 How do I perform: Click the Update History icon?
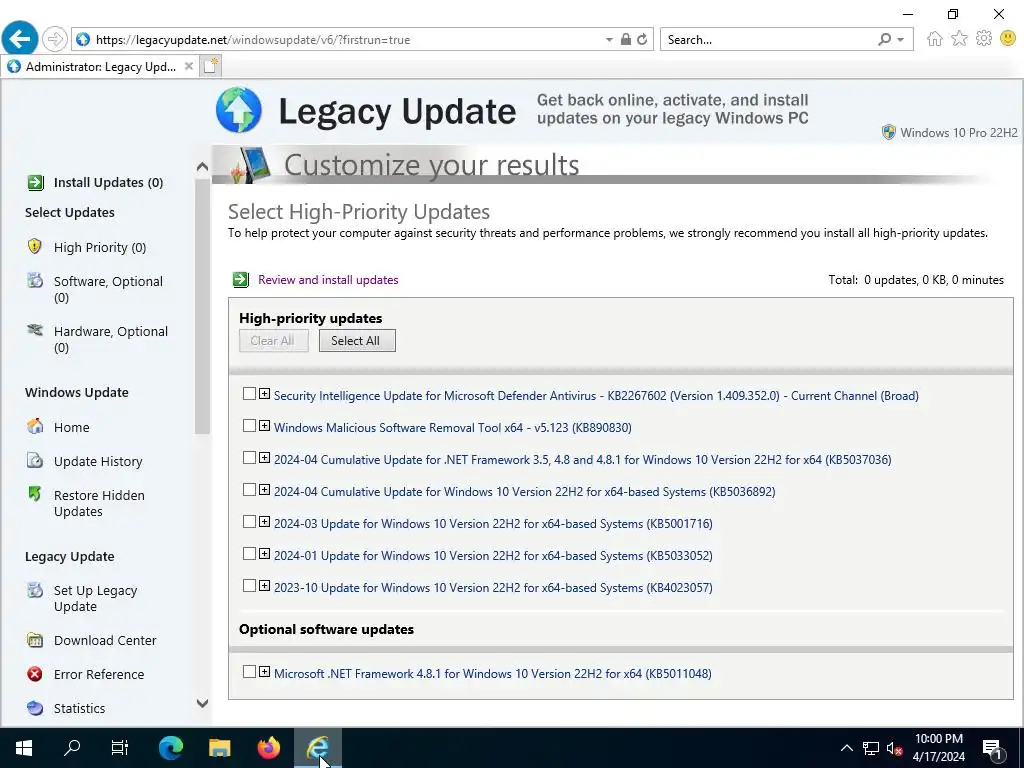(x=35, y=460)
